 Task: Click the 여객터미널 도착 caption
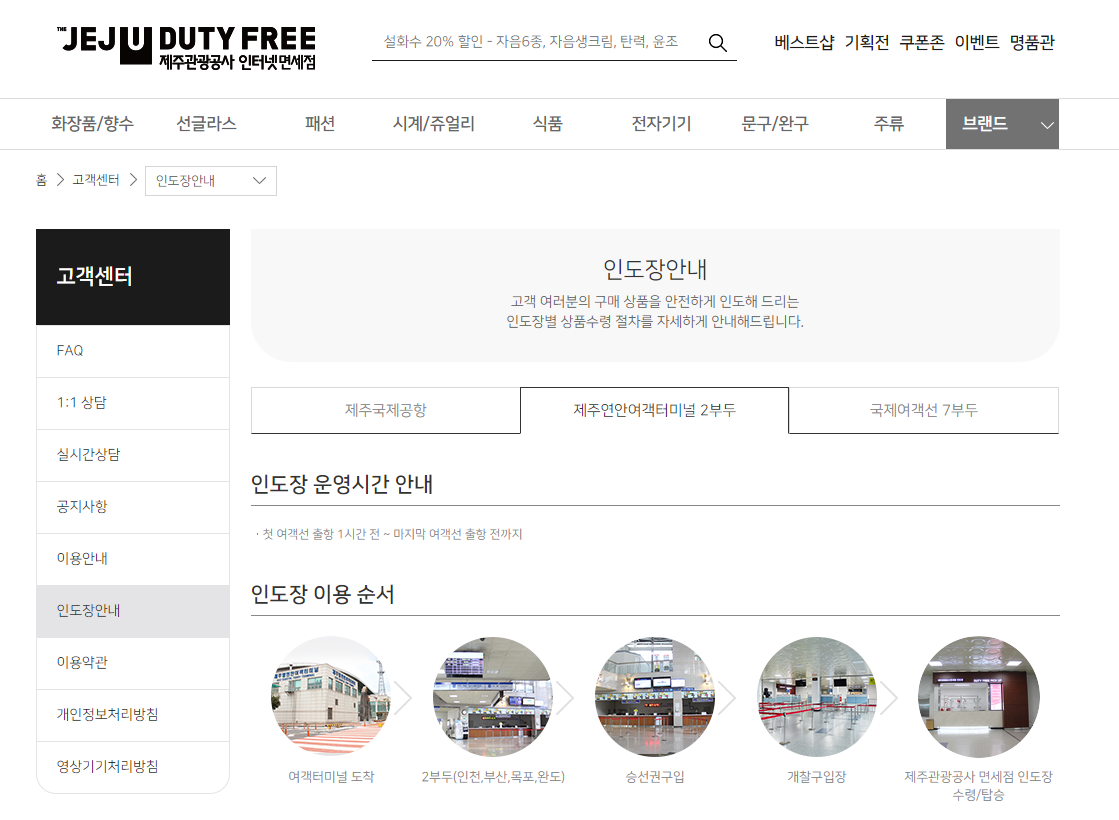[331, 776]
